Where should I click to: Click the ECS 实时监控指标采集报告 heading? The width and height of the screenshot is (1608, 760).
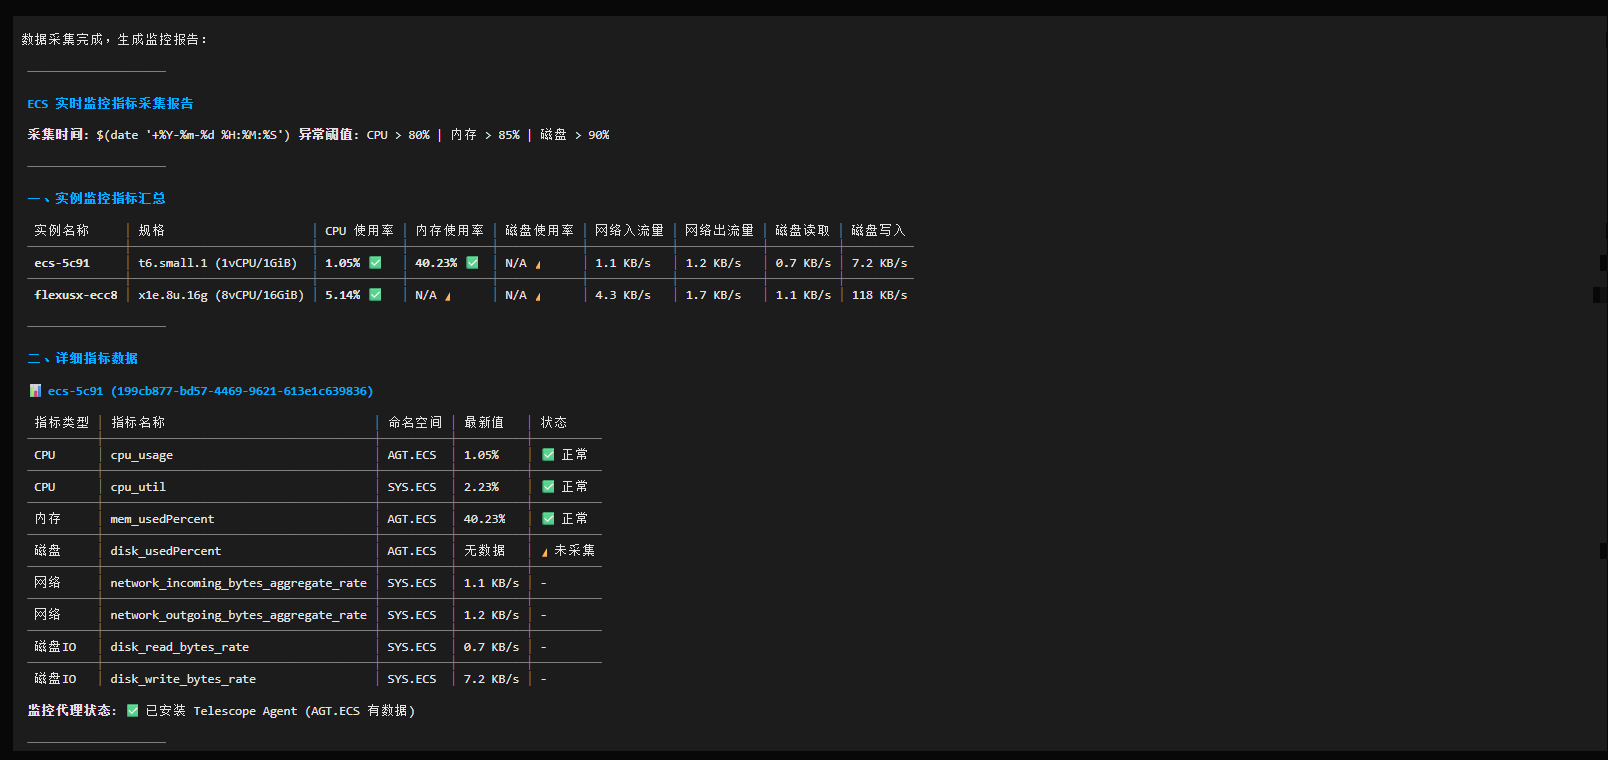110,104
